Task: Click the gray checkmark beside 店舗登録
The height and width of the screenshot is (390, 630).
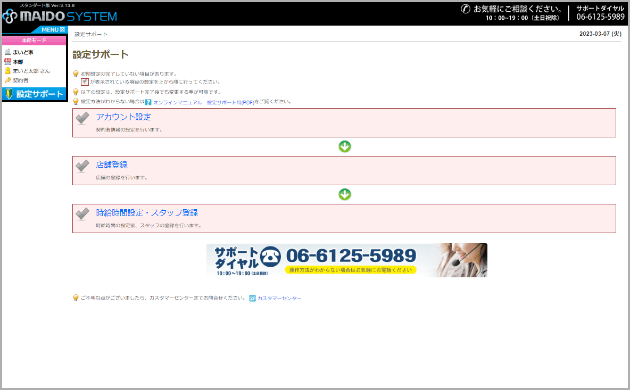Action: tap(82, 165)
